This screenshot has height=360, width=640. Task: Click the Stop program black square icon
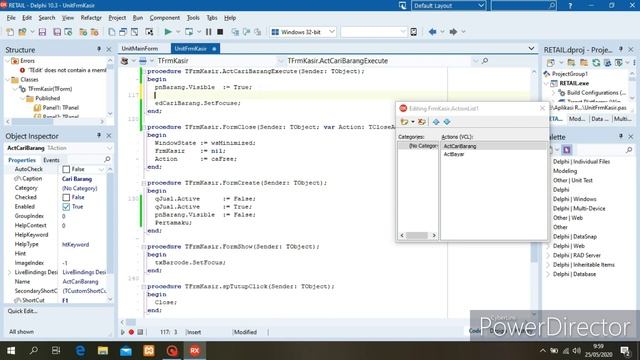pyautogui.click(x=220, y=32)
